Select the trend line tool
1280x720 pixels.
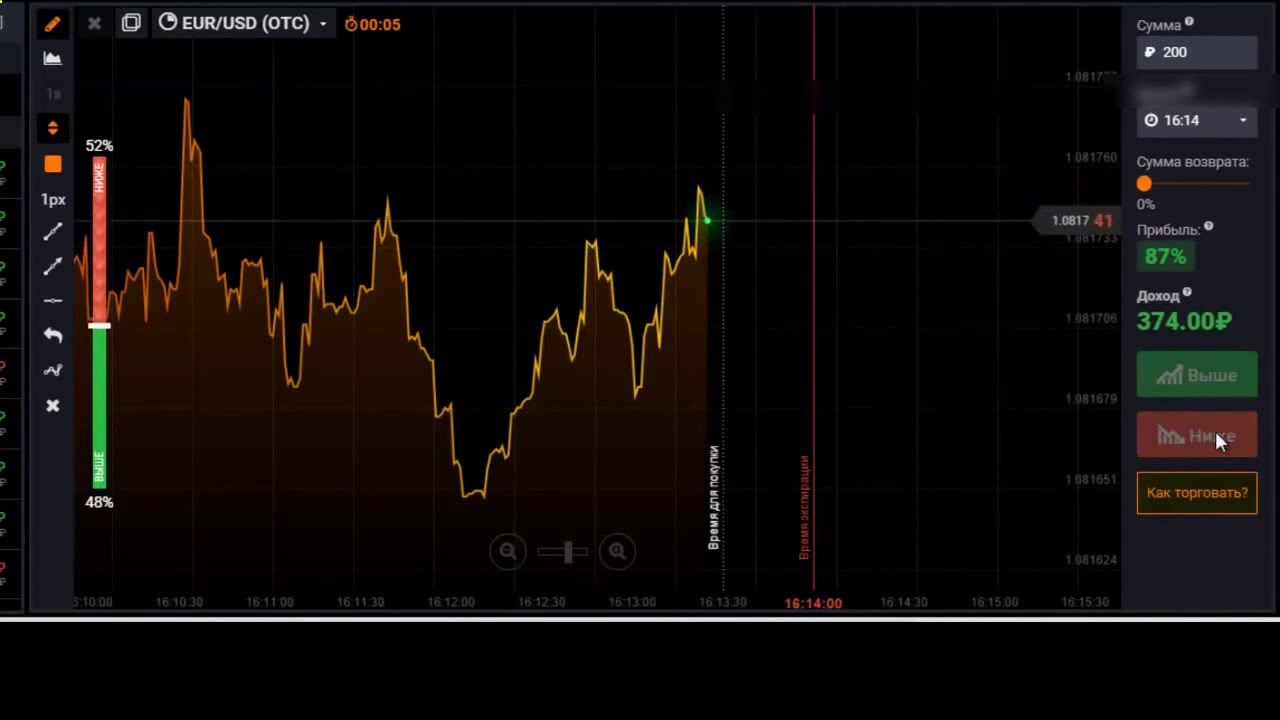pyautogui.click(x=53, y=232)
